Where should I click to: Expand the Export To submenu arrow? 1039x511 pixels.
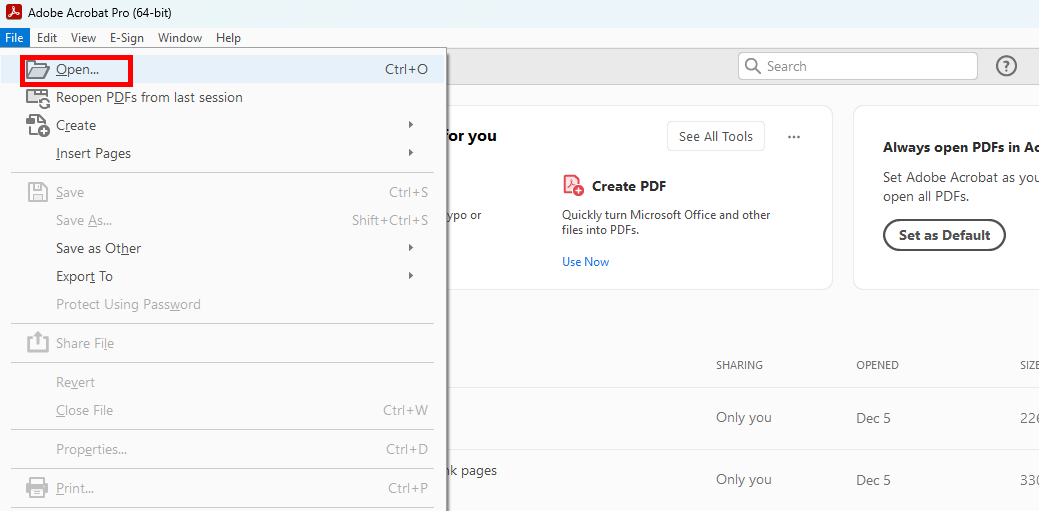point(411,275)
